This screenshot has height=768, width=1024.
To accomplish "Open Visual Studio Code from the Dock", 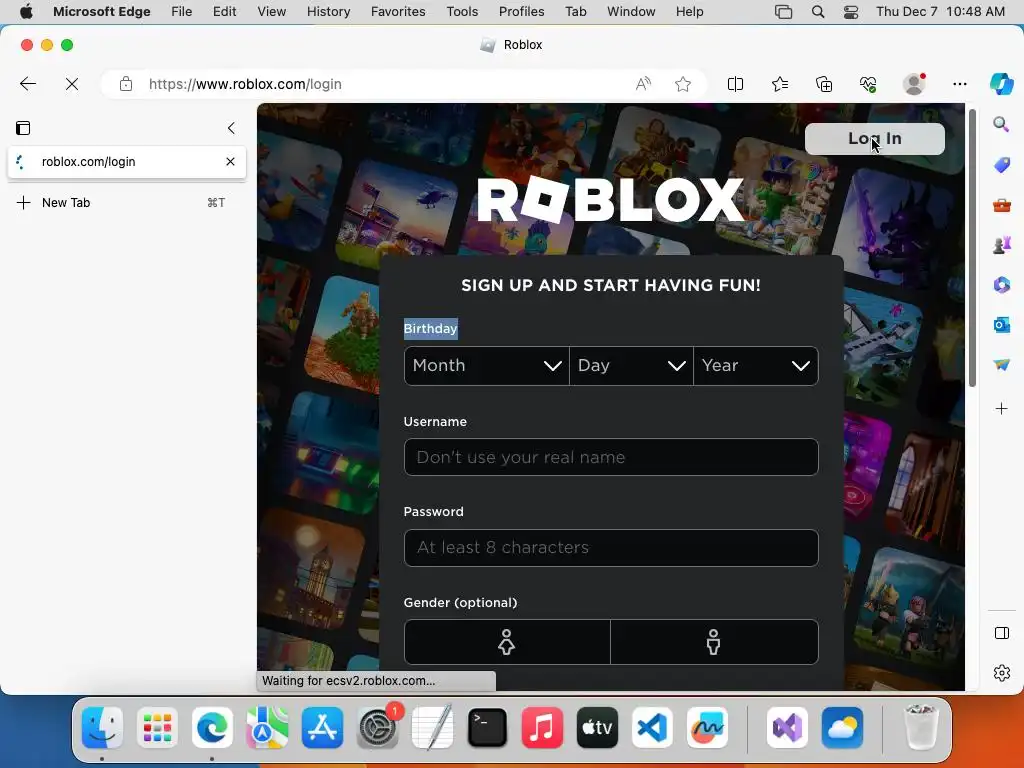I will 652,728.
